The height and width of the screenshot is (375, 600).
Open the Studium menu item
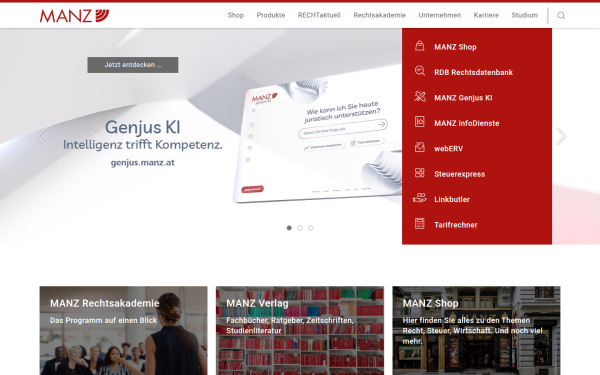tap(525, 15)
